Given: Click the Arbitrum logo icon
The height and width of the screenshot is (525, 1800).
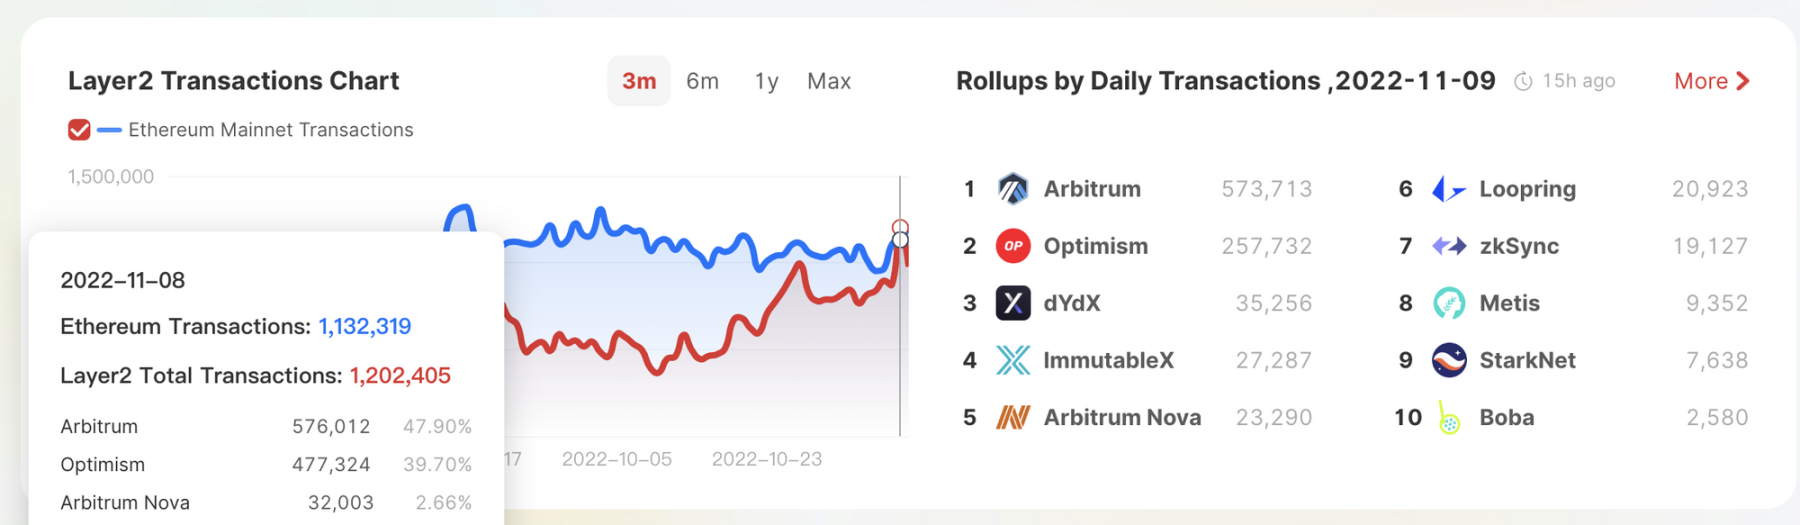Looking at the screenshot, I should coord(1013,189).
